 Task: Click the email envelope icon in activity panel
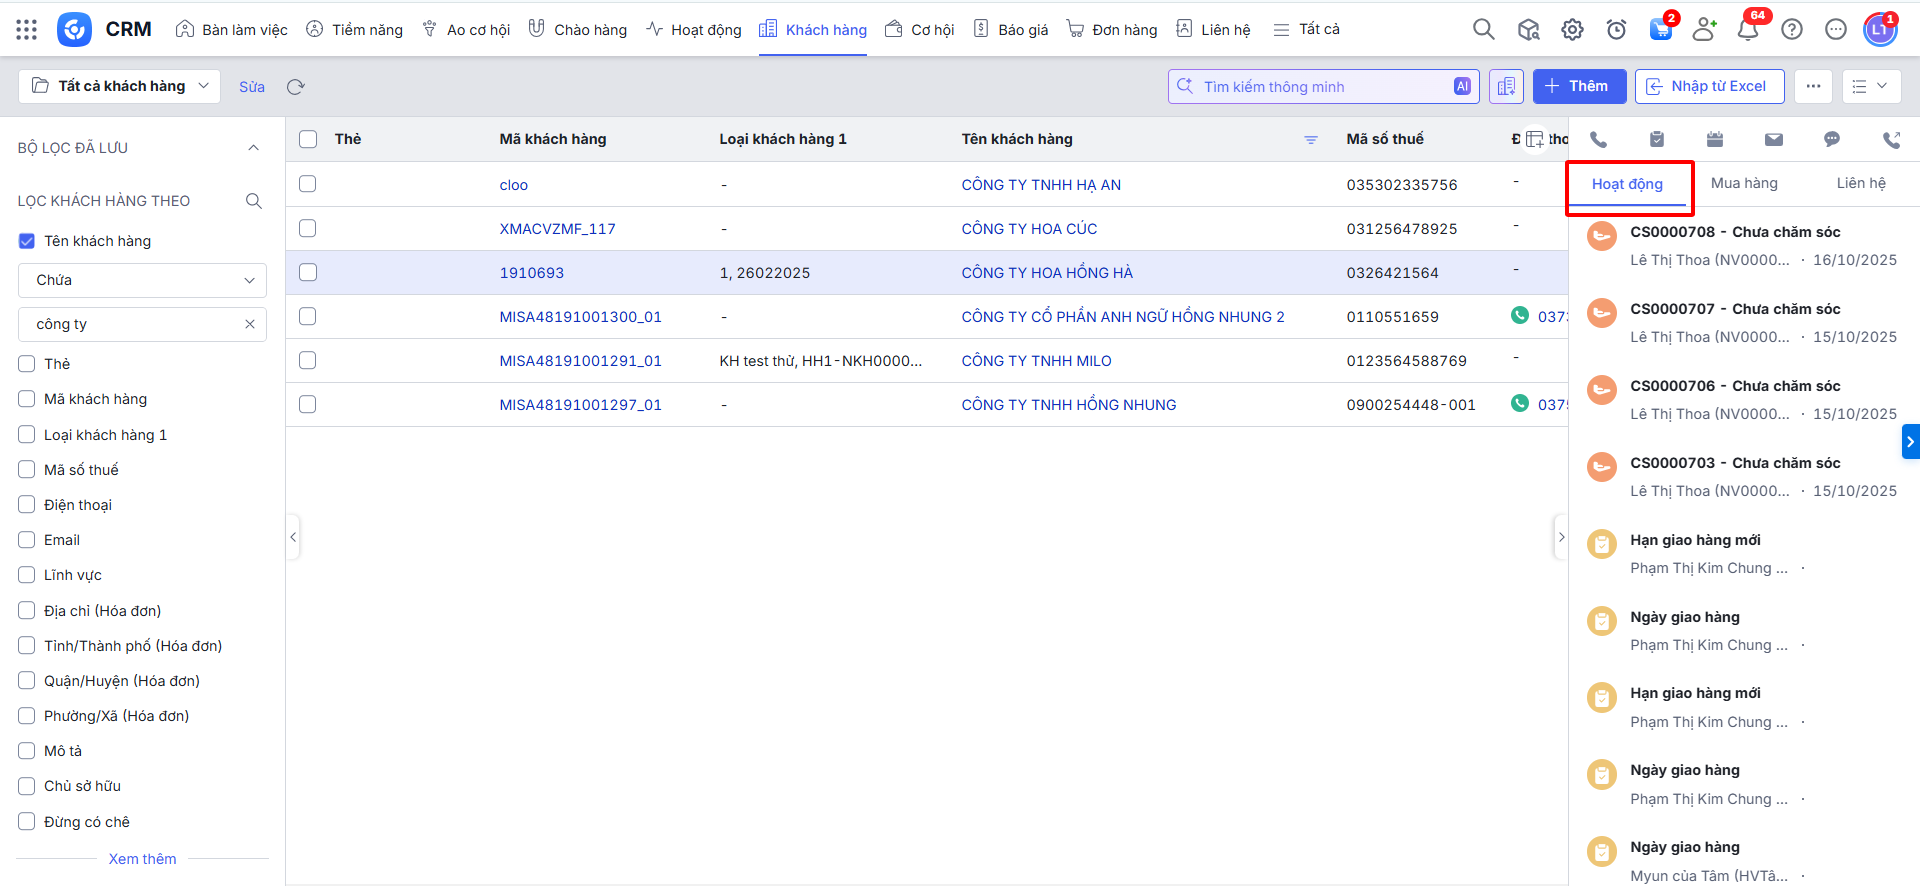coord(1773,140)
